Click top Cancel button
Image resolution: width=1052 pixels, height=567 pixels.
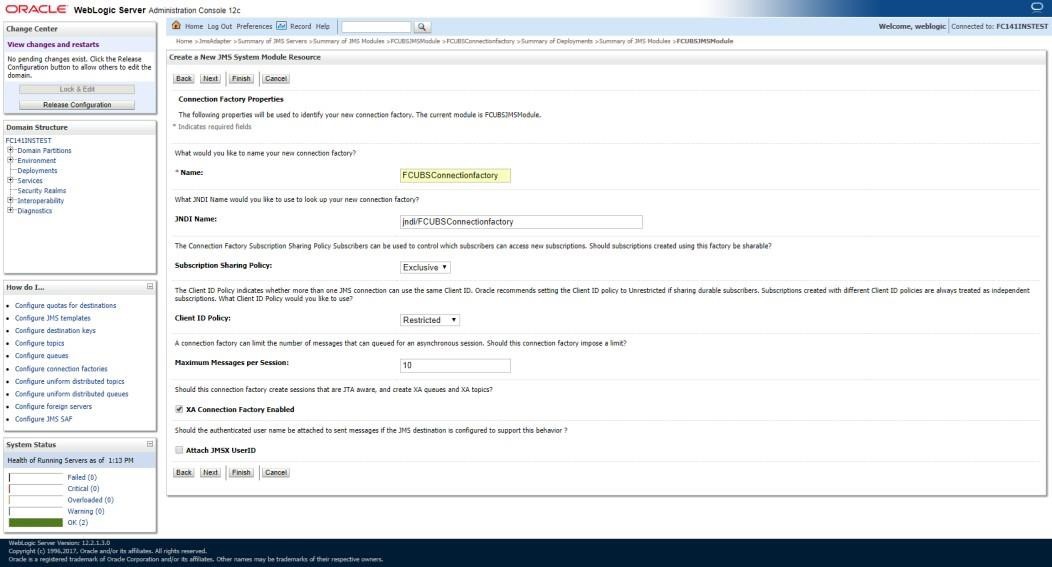(276, 79)
